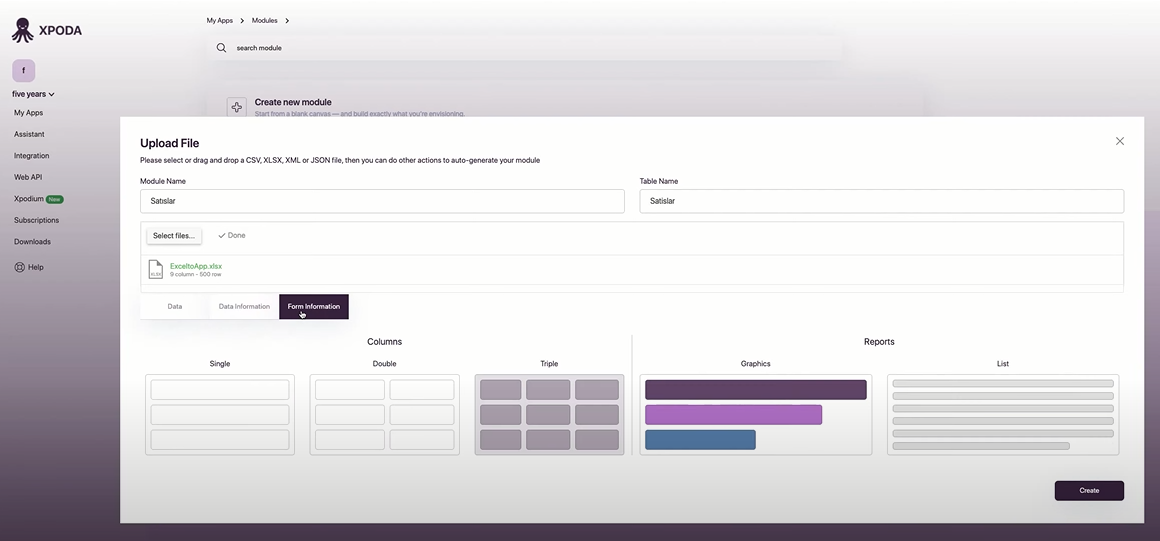Expand the My Apps breadcrumb chevron

click(242, 21)
